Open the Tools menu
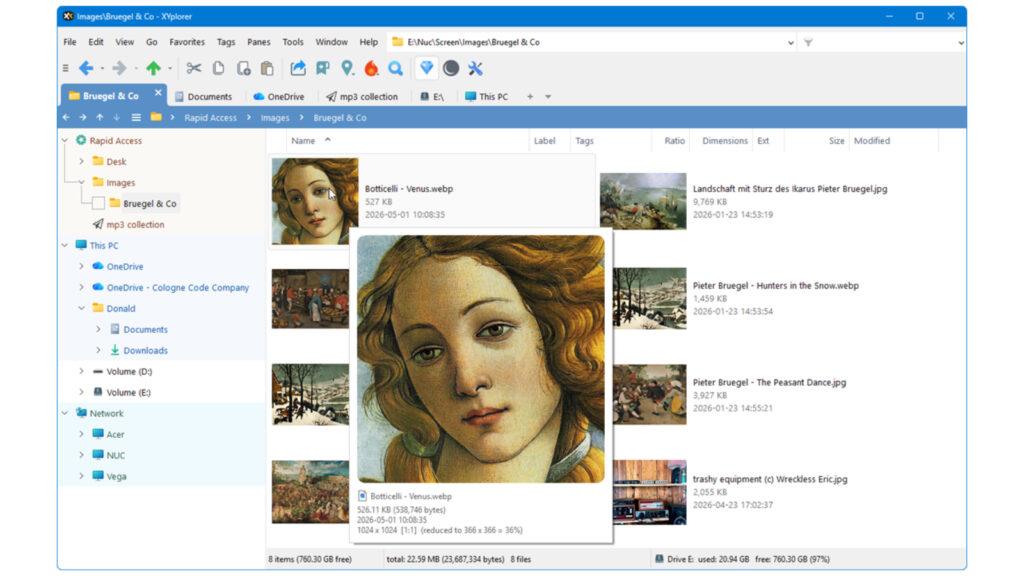This screenshot has width=1024, height=576. [293, 42]
